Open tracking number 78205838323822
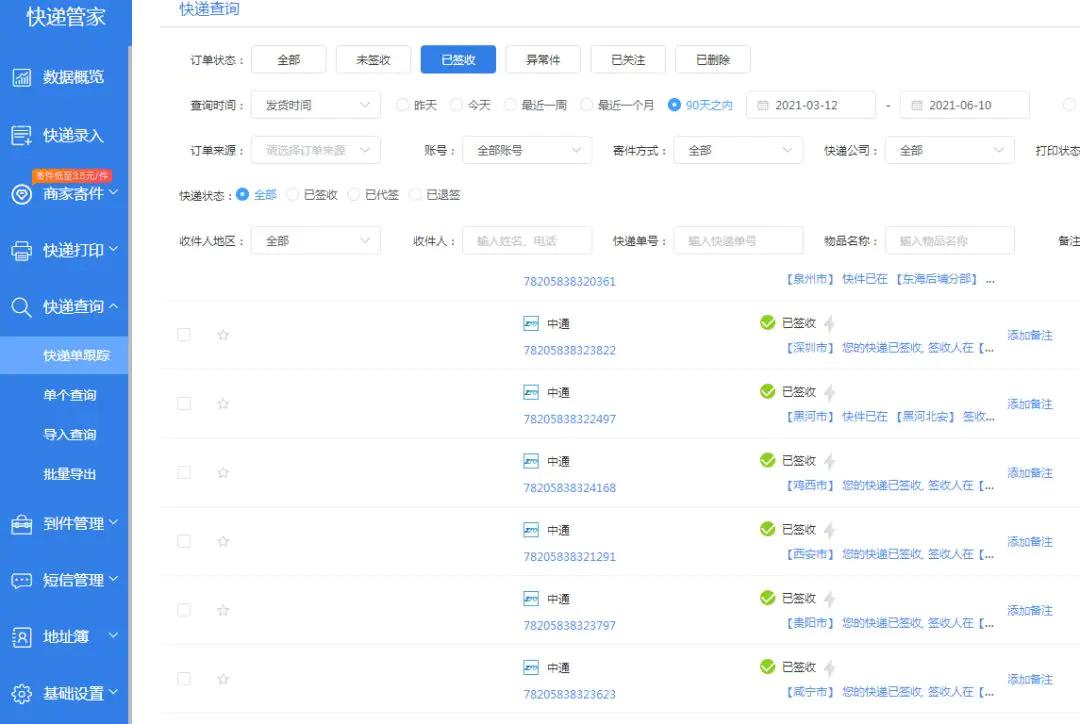Viewport: 1080px width, 724px height. click(x=571, y=351)
